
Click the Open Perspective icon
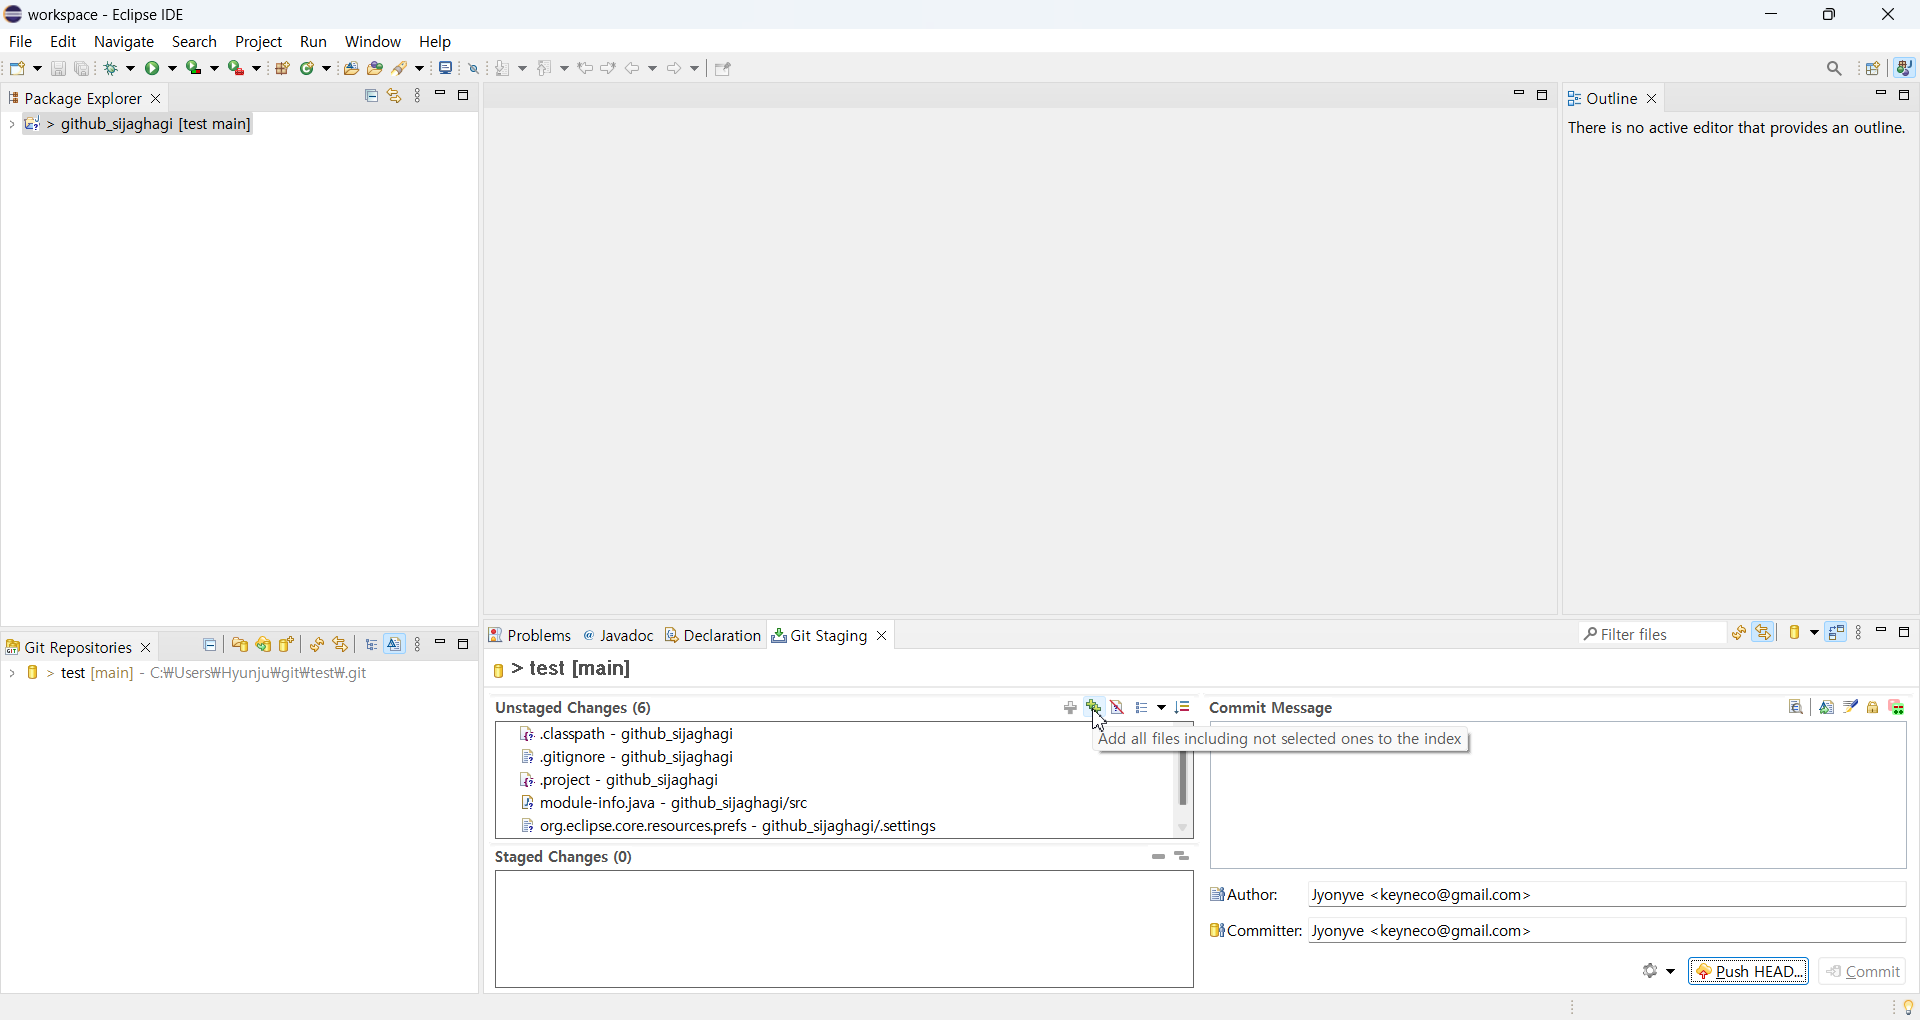tap(1875, 69)
